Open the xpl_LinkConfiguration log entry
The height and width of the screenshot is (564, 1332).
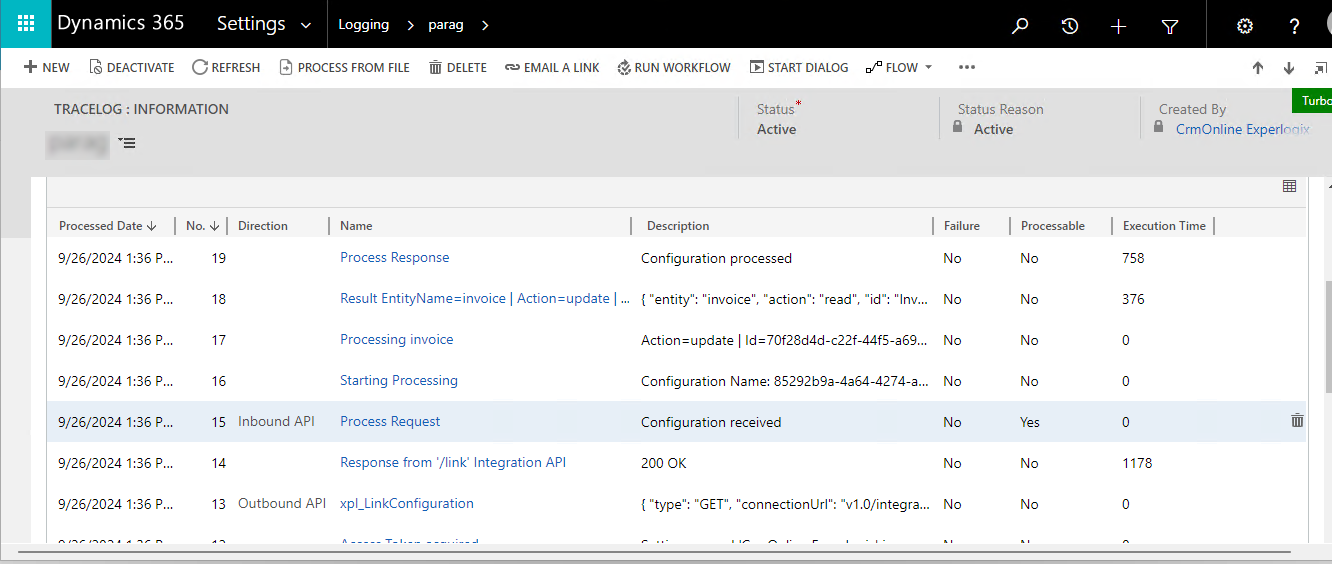[x=407, y=504]
